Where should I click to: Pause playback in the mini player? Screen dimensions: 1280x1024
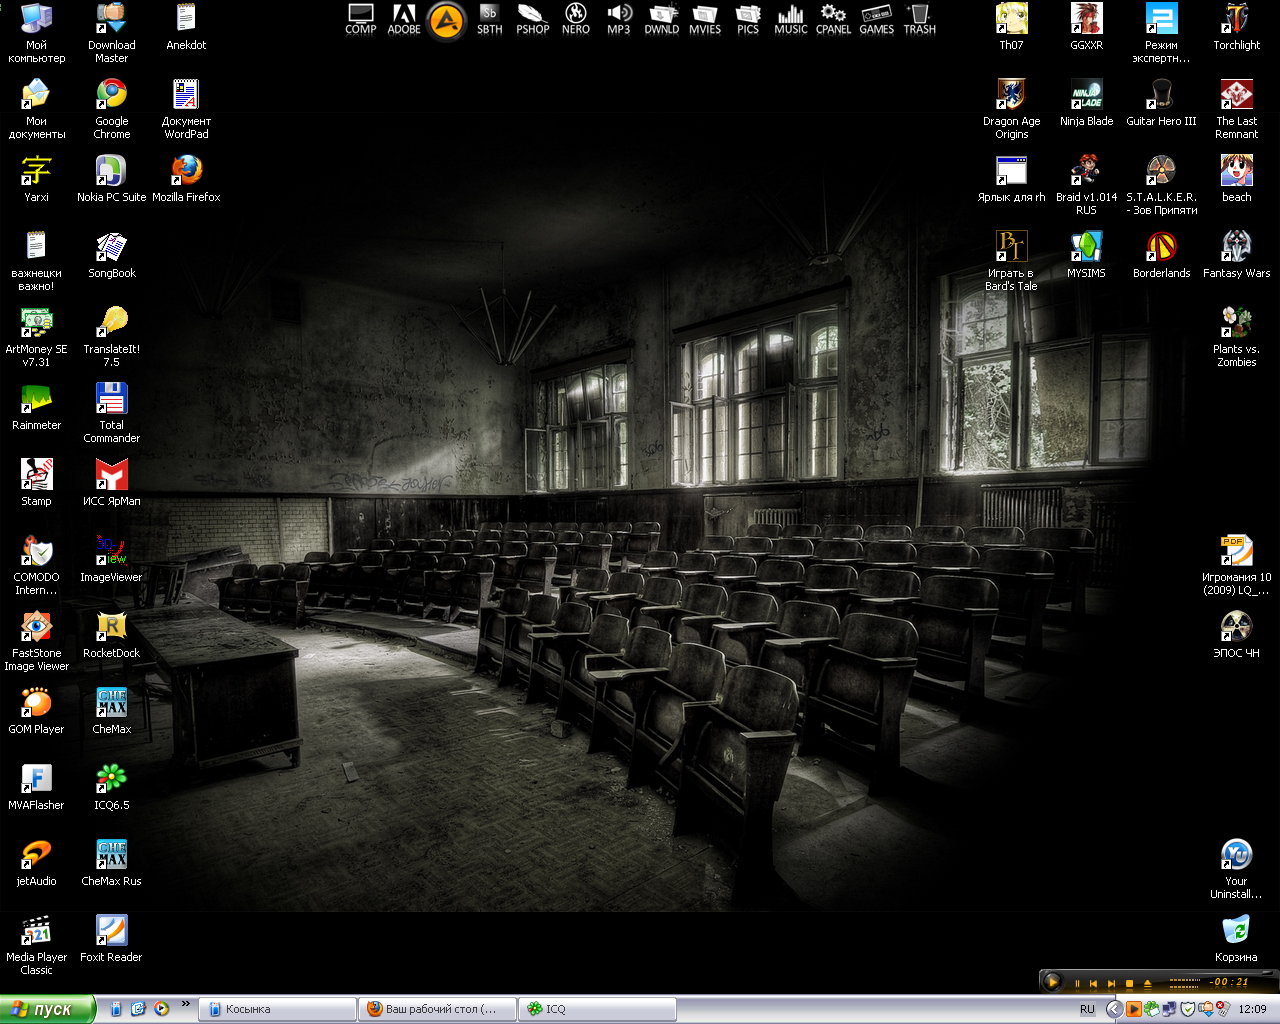1077,983
